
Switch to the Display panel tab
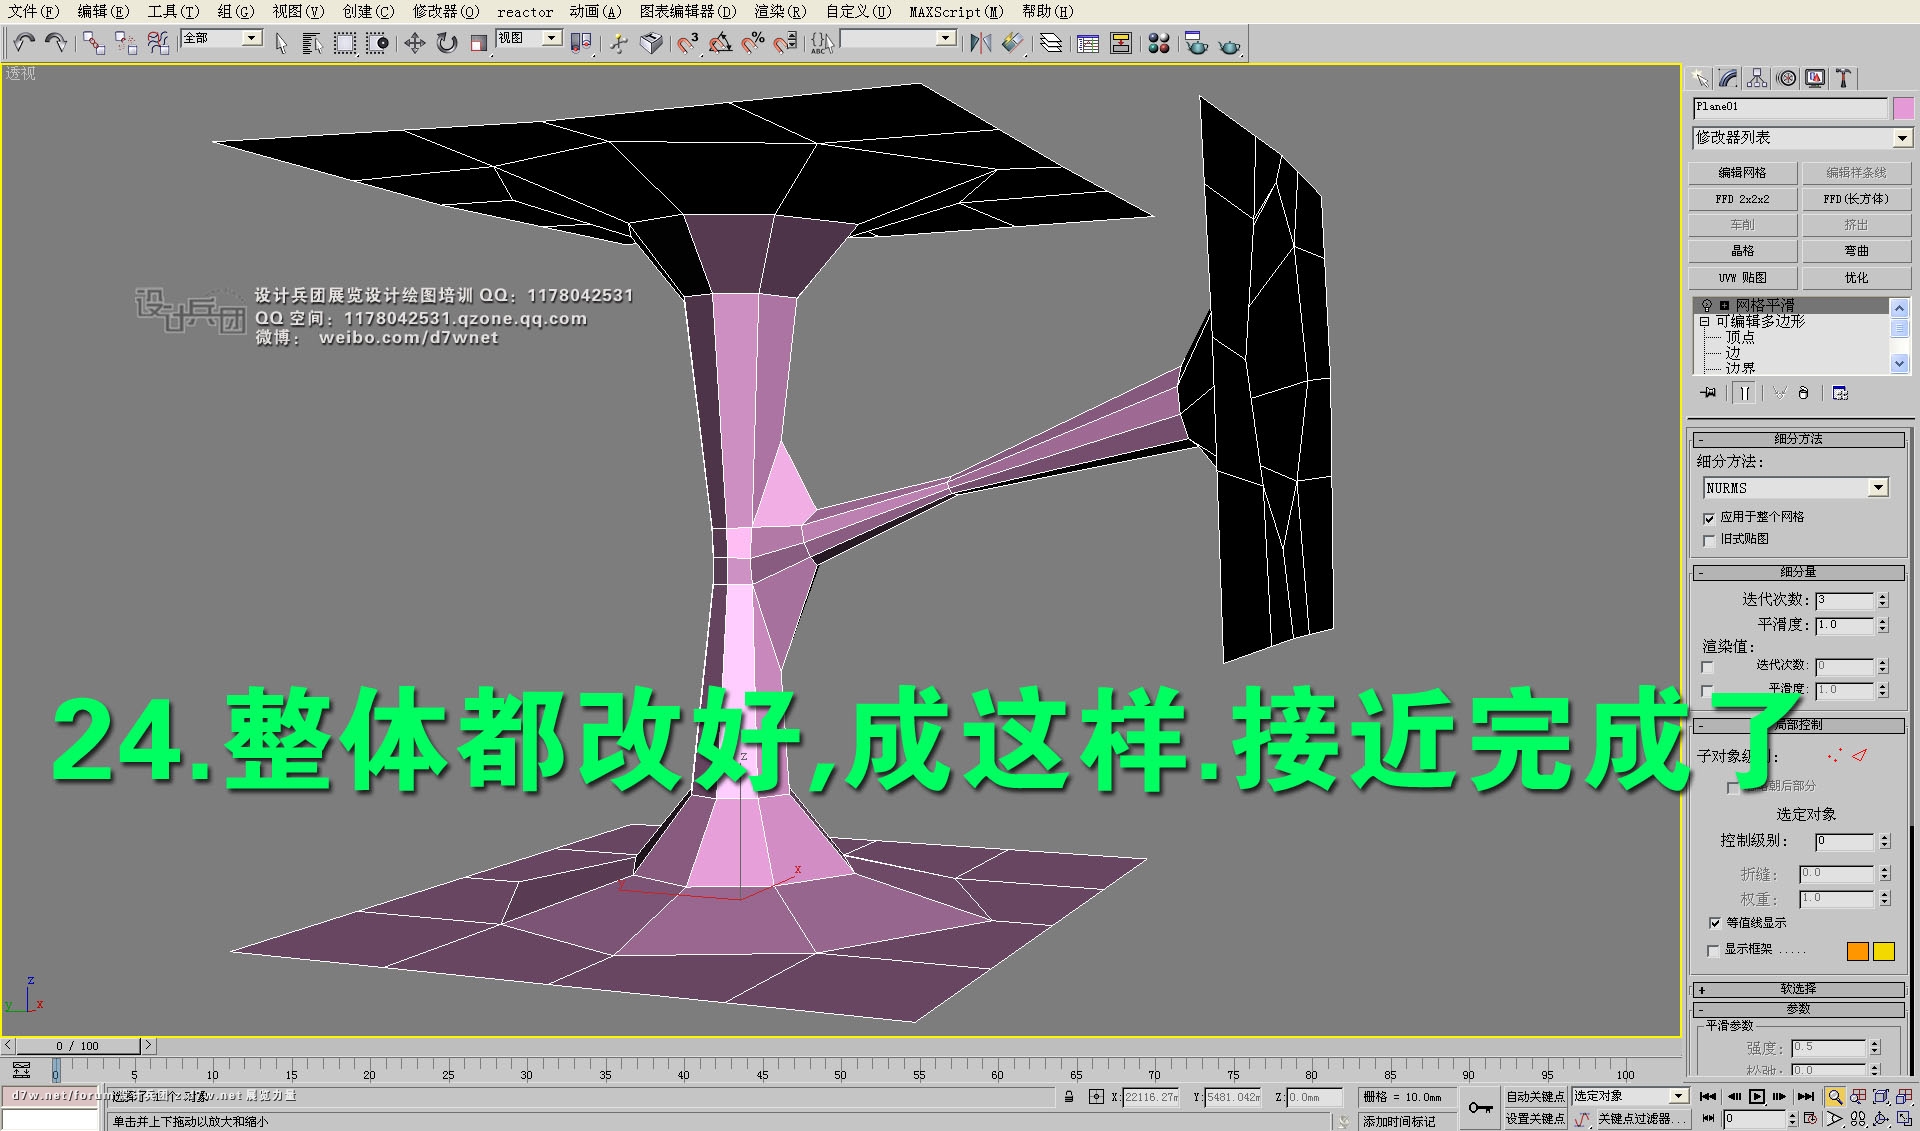point(1815,78)
